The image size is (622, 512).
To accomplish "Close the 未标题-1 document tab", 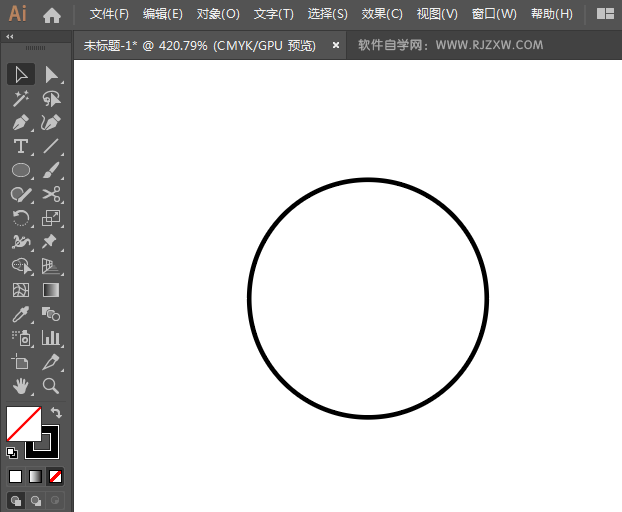I will click(x=336, y=45).
